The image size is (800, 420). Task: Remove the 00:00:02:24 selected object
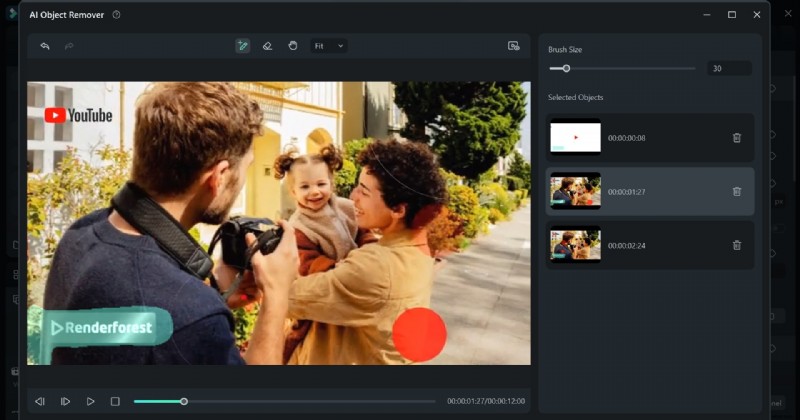[x=737, y=245]
